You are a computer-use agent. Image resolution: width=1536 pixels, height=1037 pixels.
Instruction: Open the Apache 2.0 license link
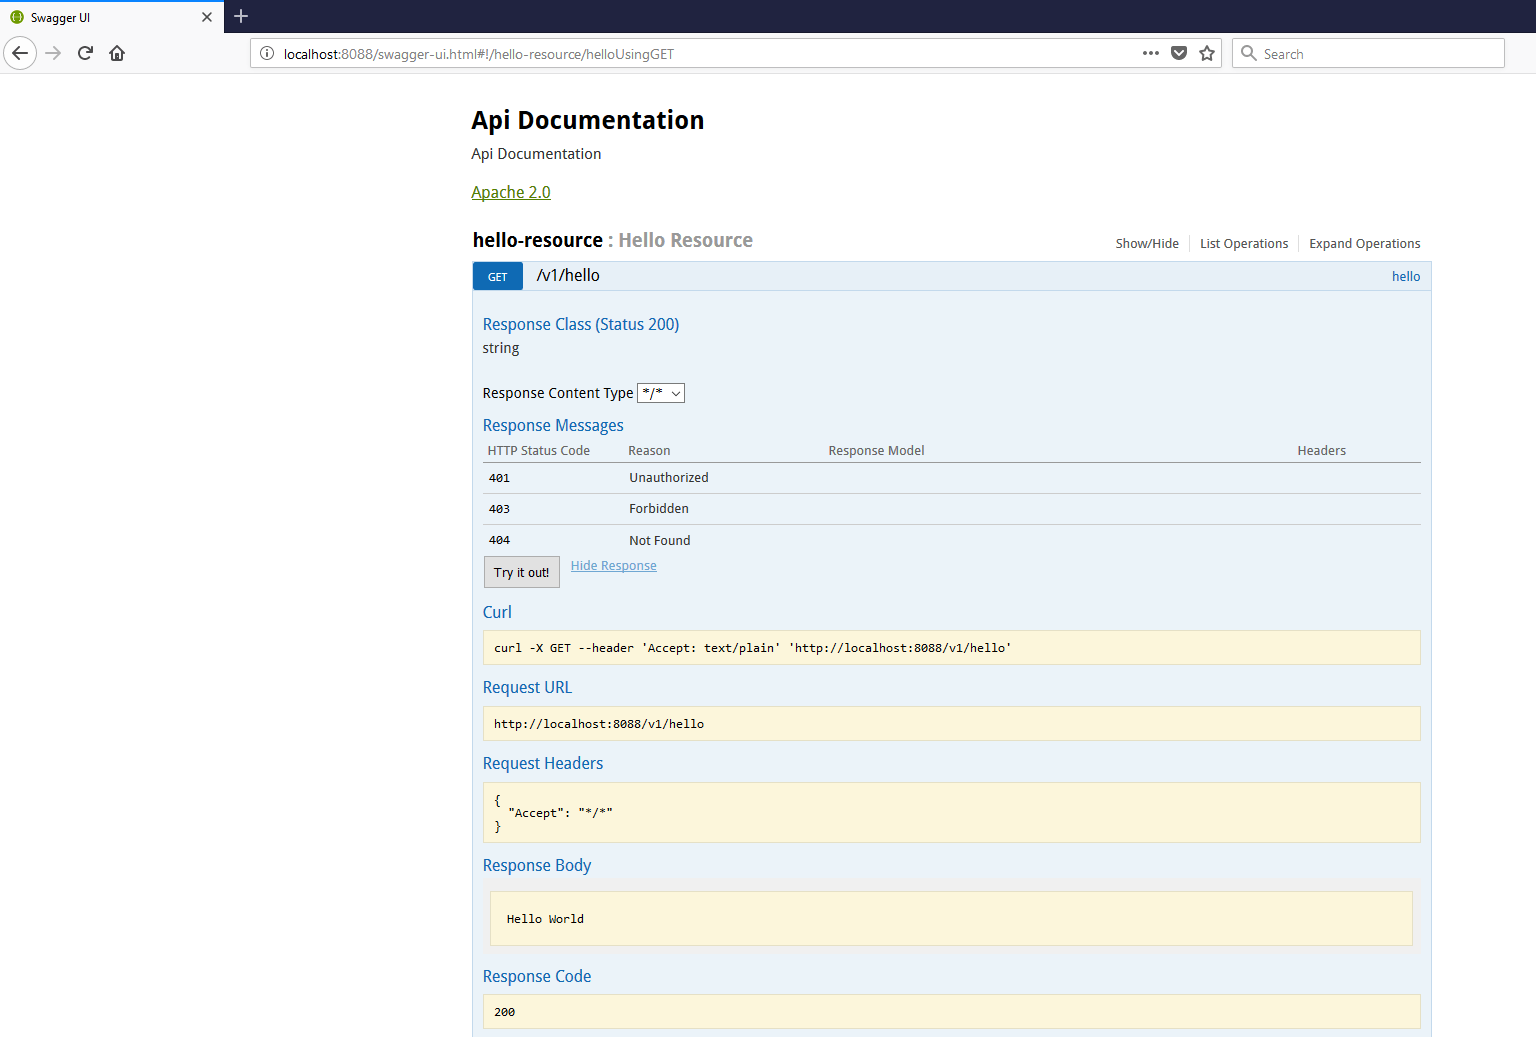(510, 191)
